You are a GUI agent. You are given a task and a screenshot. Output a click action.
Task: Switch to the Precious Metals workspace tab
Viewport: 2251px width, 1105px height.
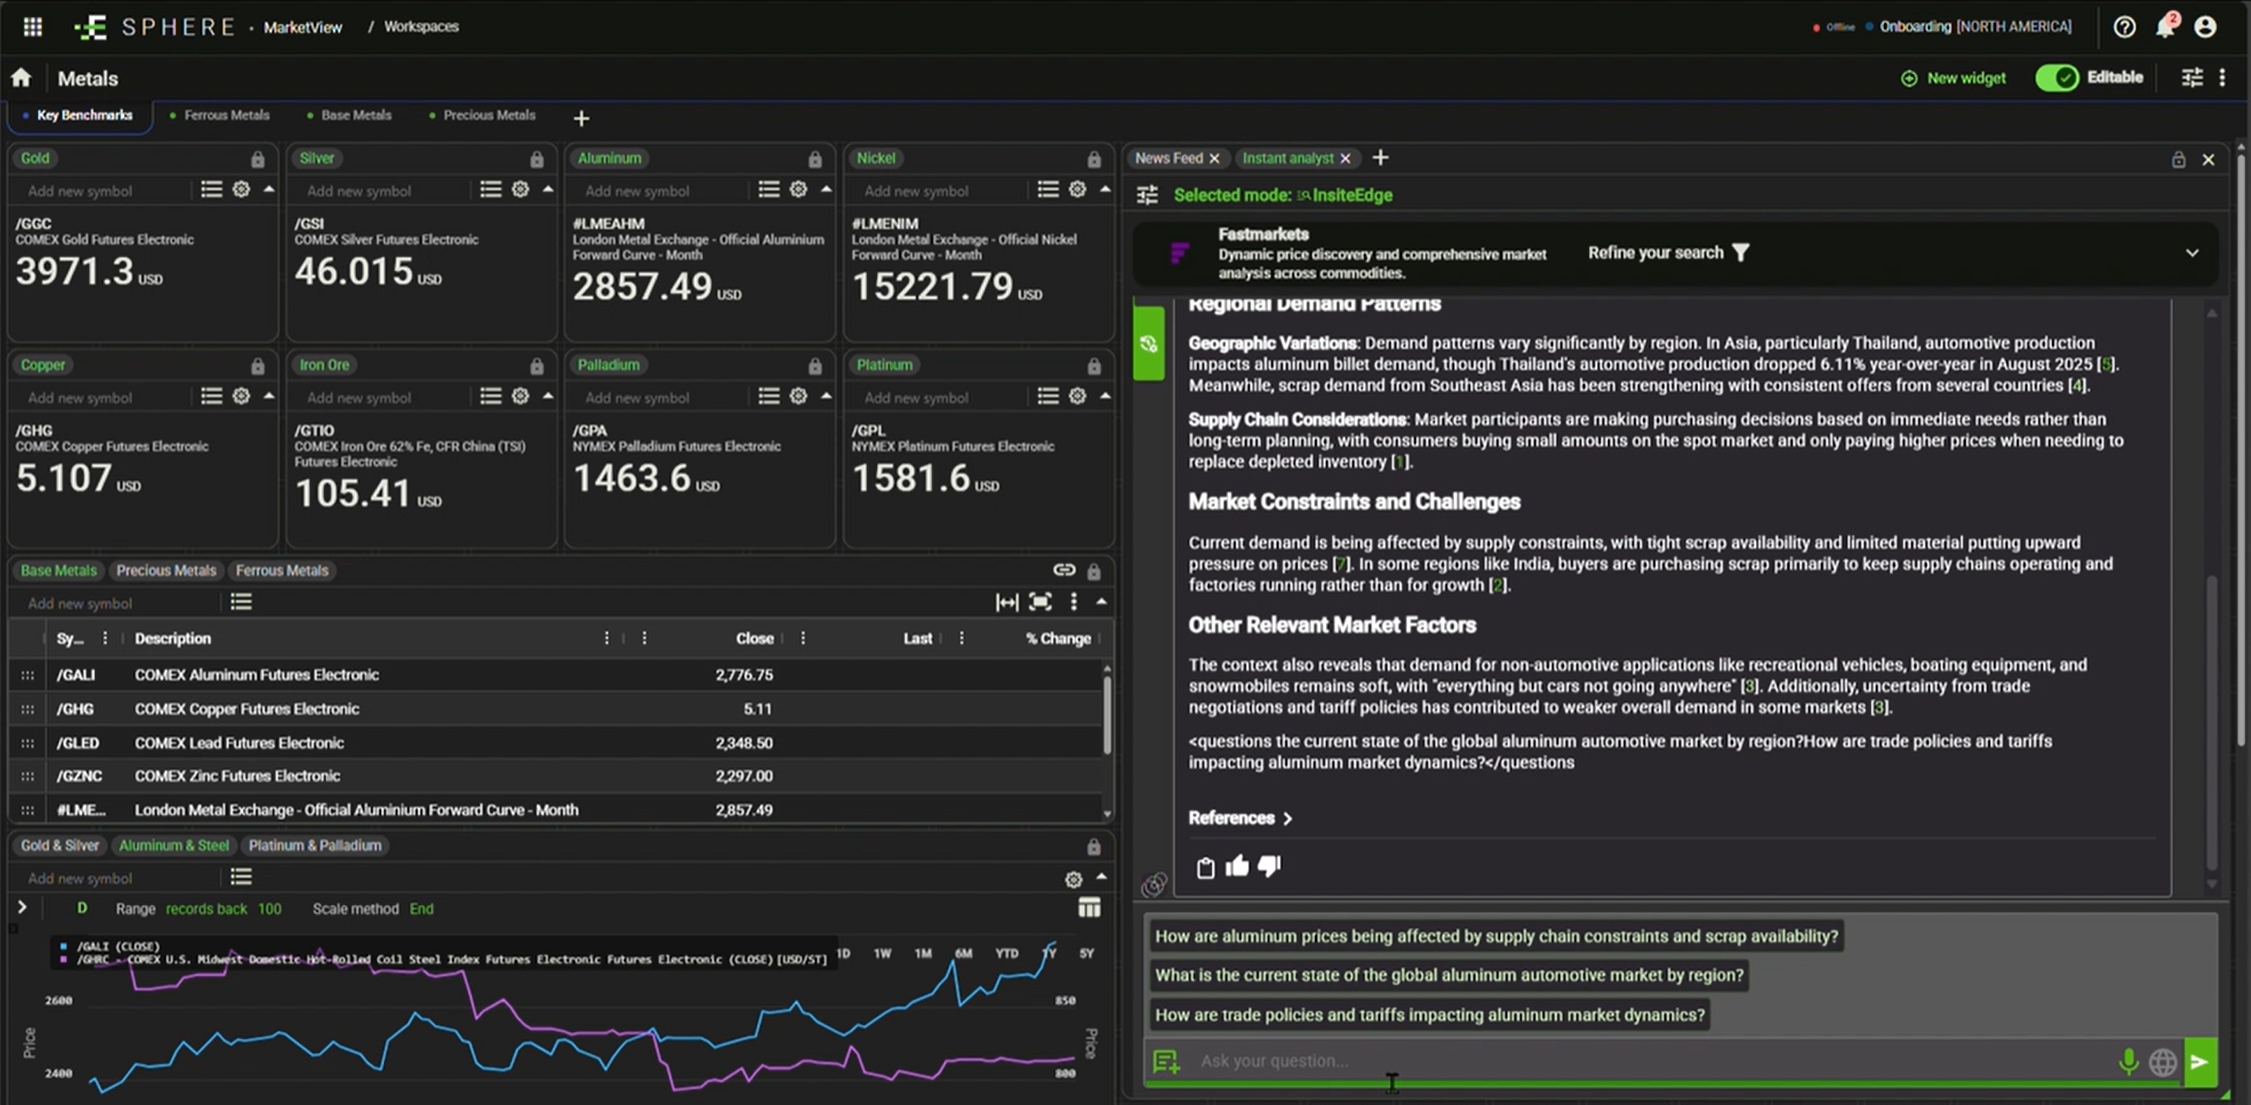click(488, 115)
